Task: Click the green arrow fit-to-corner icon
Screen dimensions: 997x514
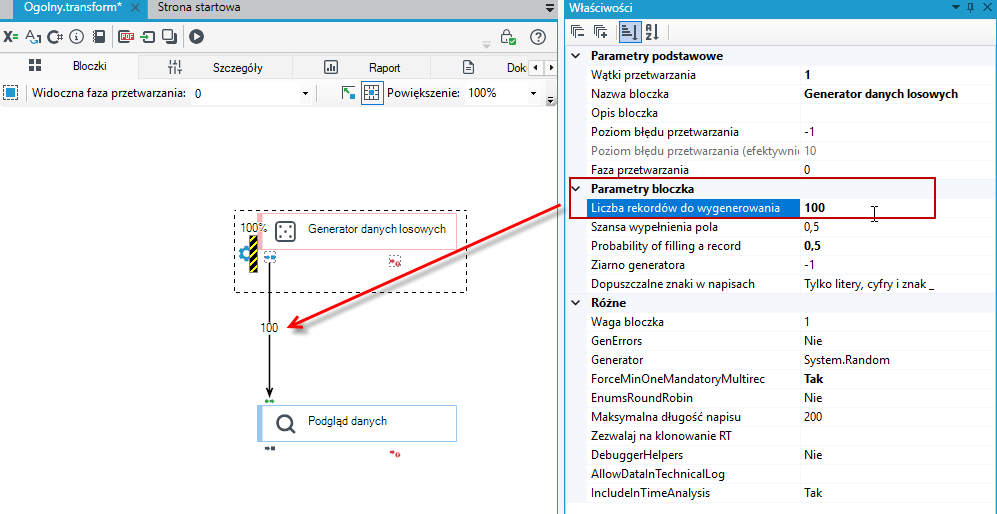Action: (x=348, y=93)
